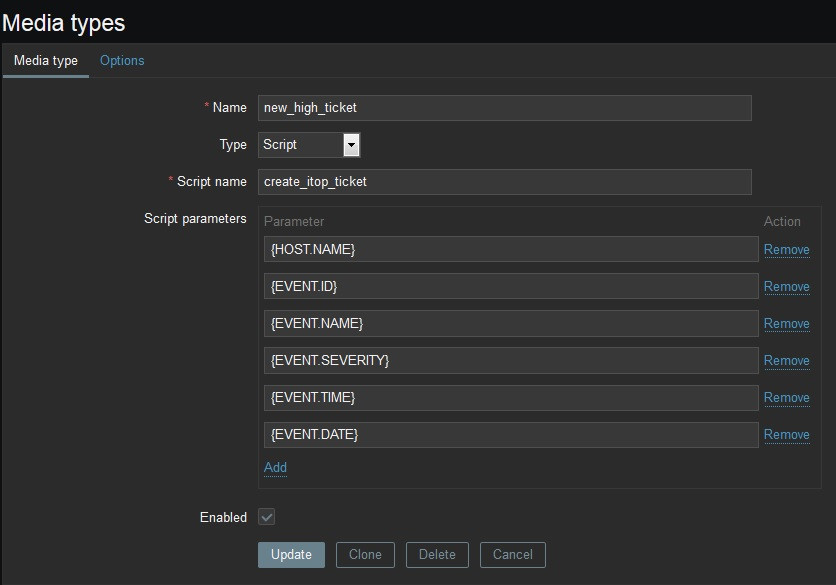836x585 pixels.
Task: Edit the {EVENT.TIME} parameter field
Action: (x=511, y=398)
